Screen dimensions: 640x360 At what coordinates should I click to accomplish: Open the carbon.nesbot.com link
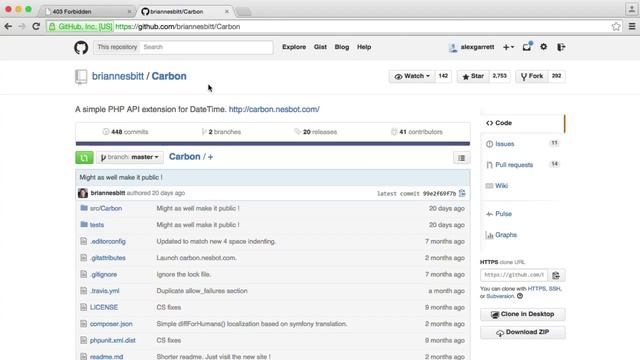point(274,109)
